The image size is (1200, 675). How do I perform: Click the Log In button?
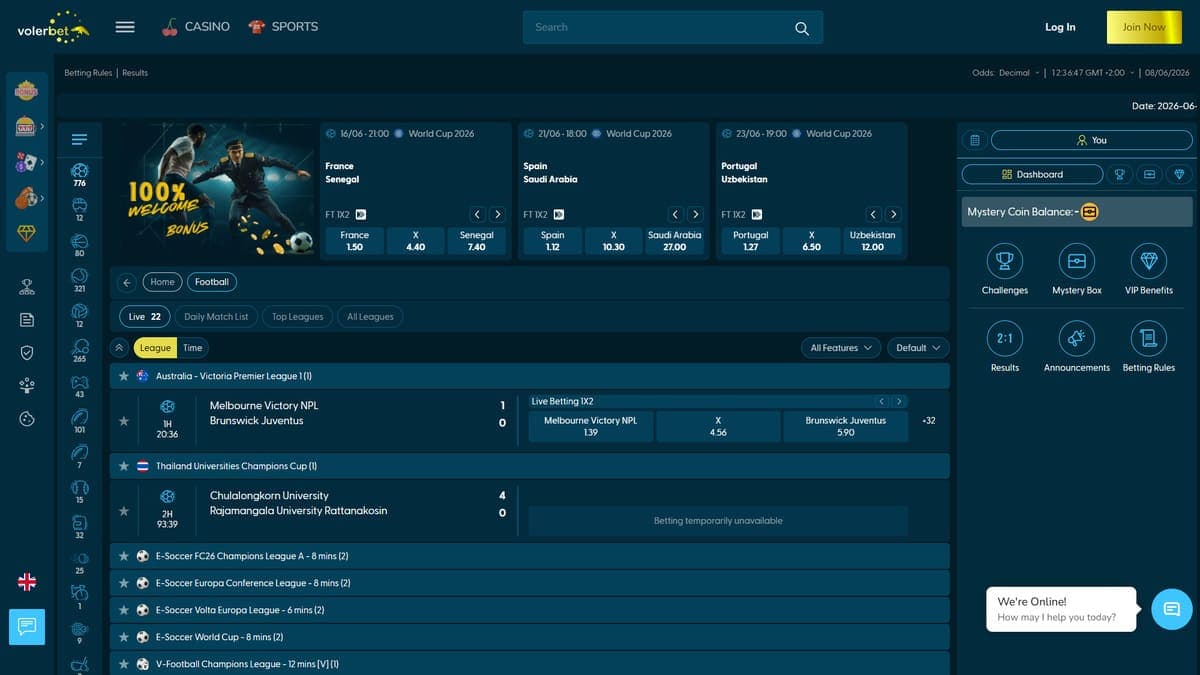click(x=1060, y=27)
